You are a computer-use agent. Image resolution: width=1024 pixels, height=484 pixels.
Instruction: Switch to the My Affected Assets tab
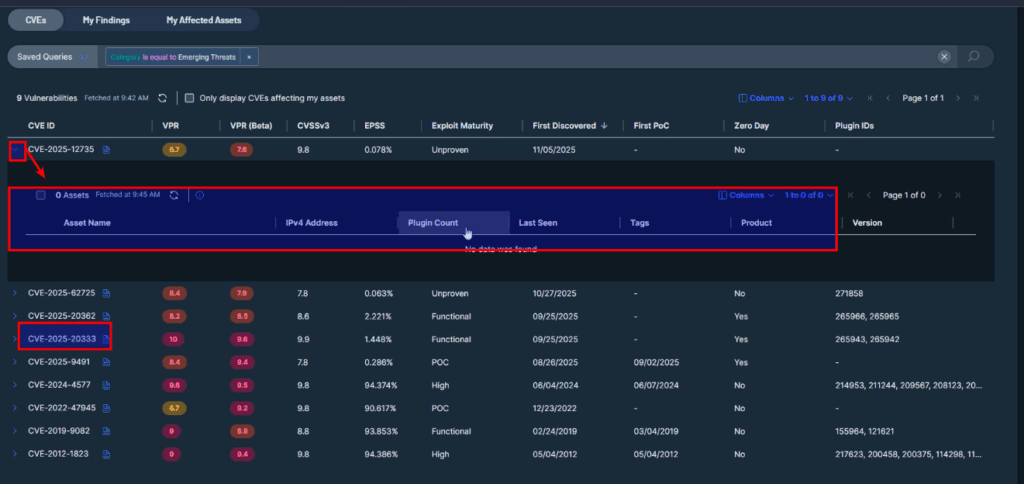point(203,20)
